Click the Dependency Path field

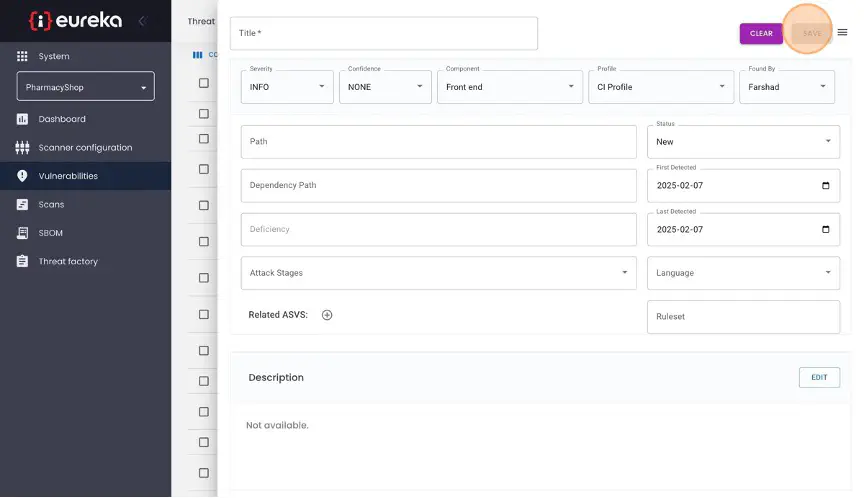click(438, 186)
